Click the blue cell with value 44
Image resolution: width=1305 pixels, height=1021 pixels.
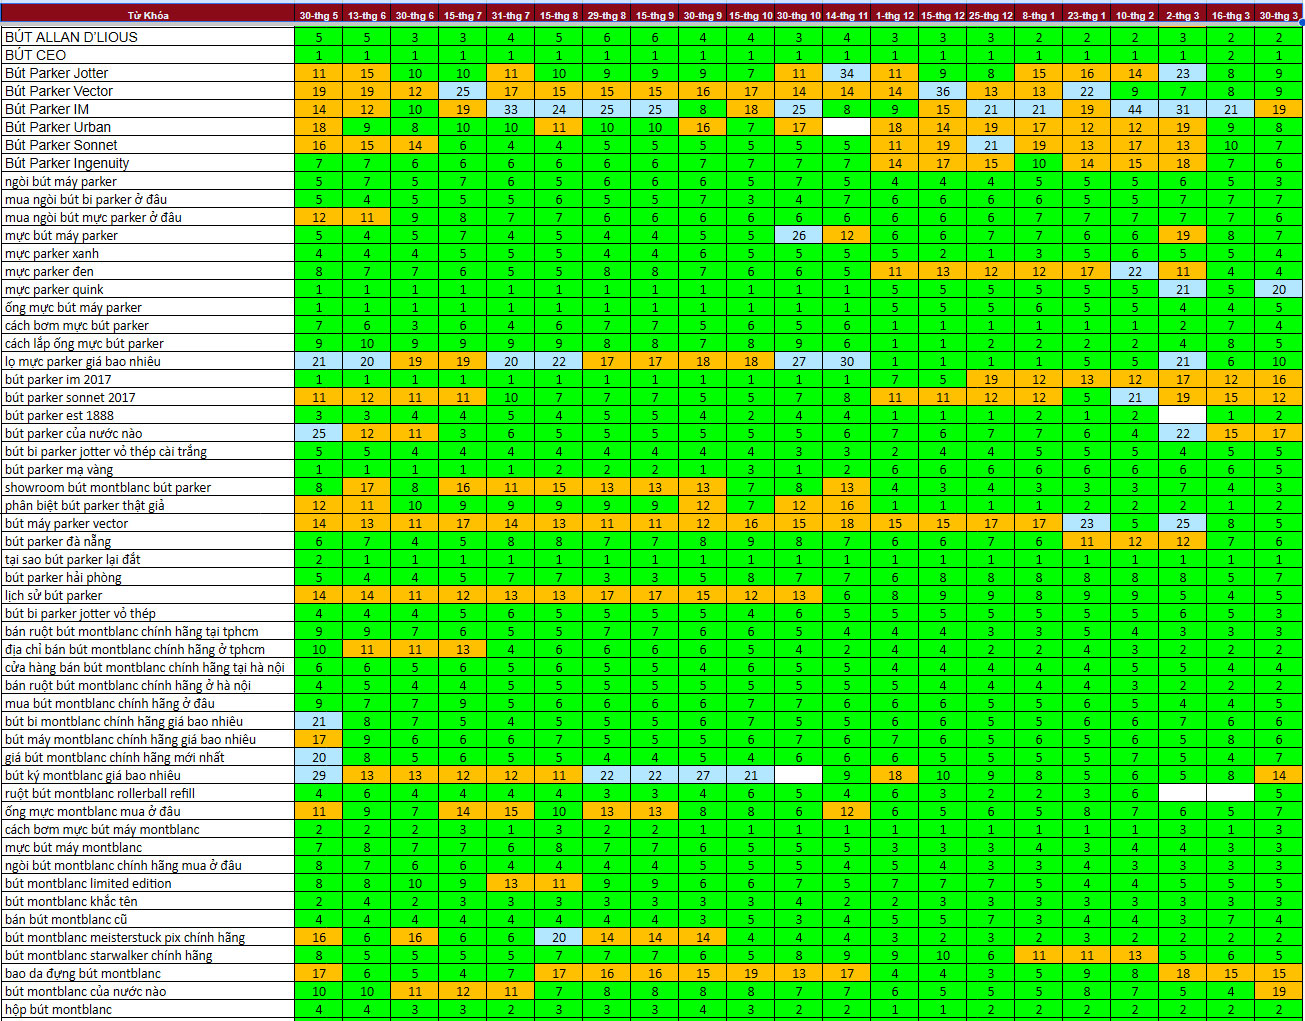tap(1135, 109)
